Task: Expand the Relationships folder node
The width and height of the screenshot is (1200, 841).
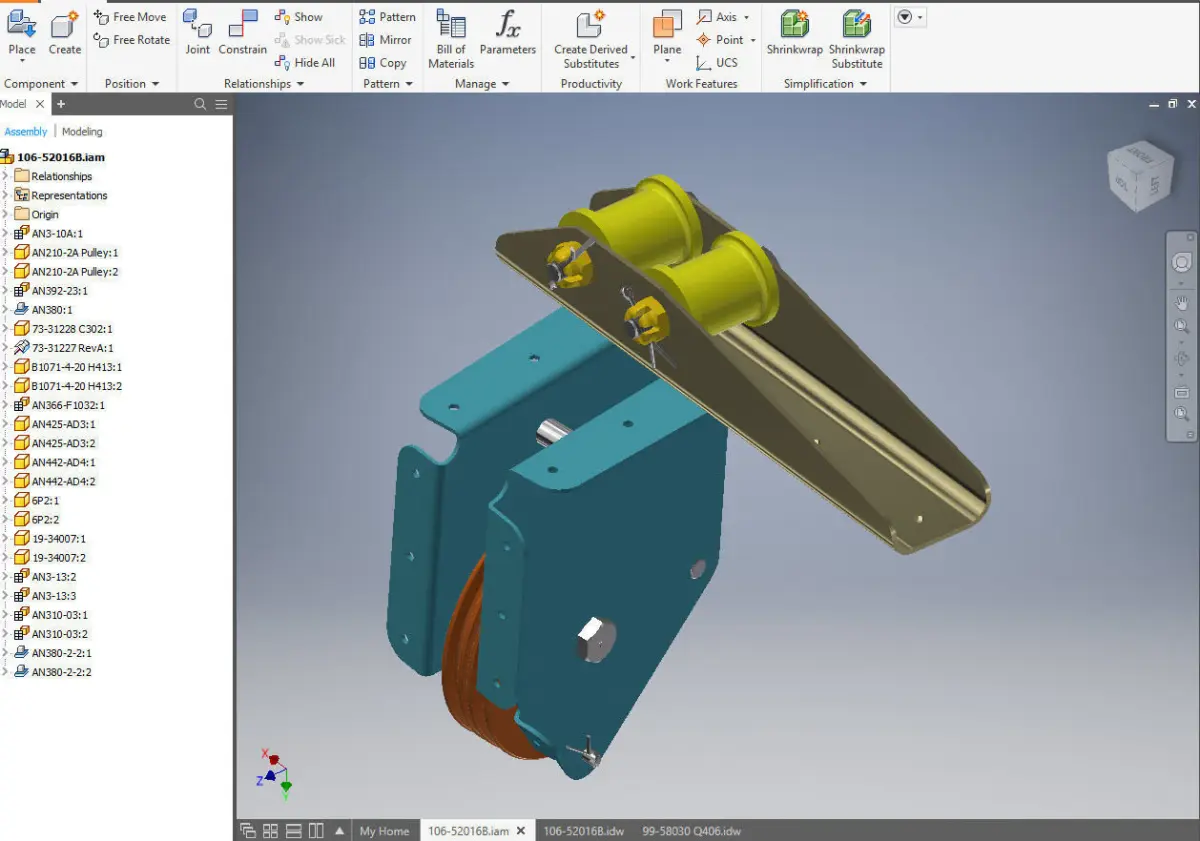Action: point(5,176)
